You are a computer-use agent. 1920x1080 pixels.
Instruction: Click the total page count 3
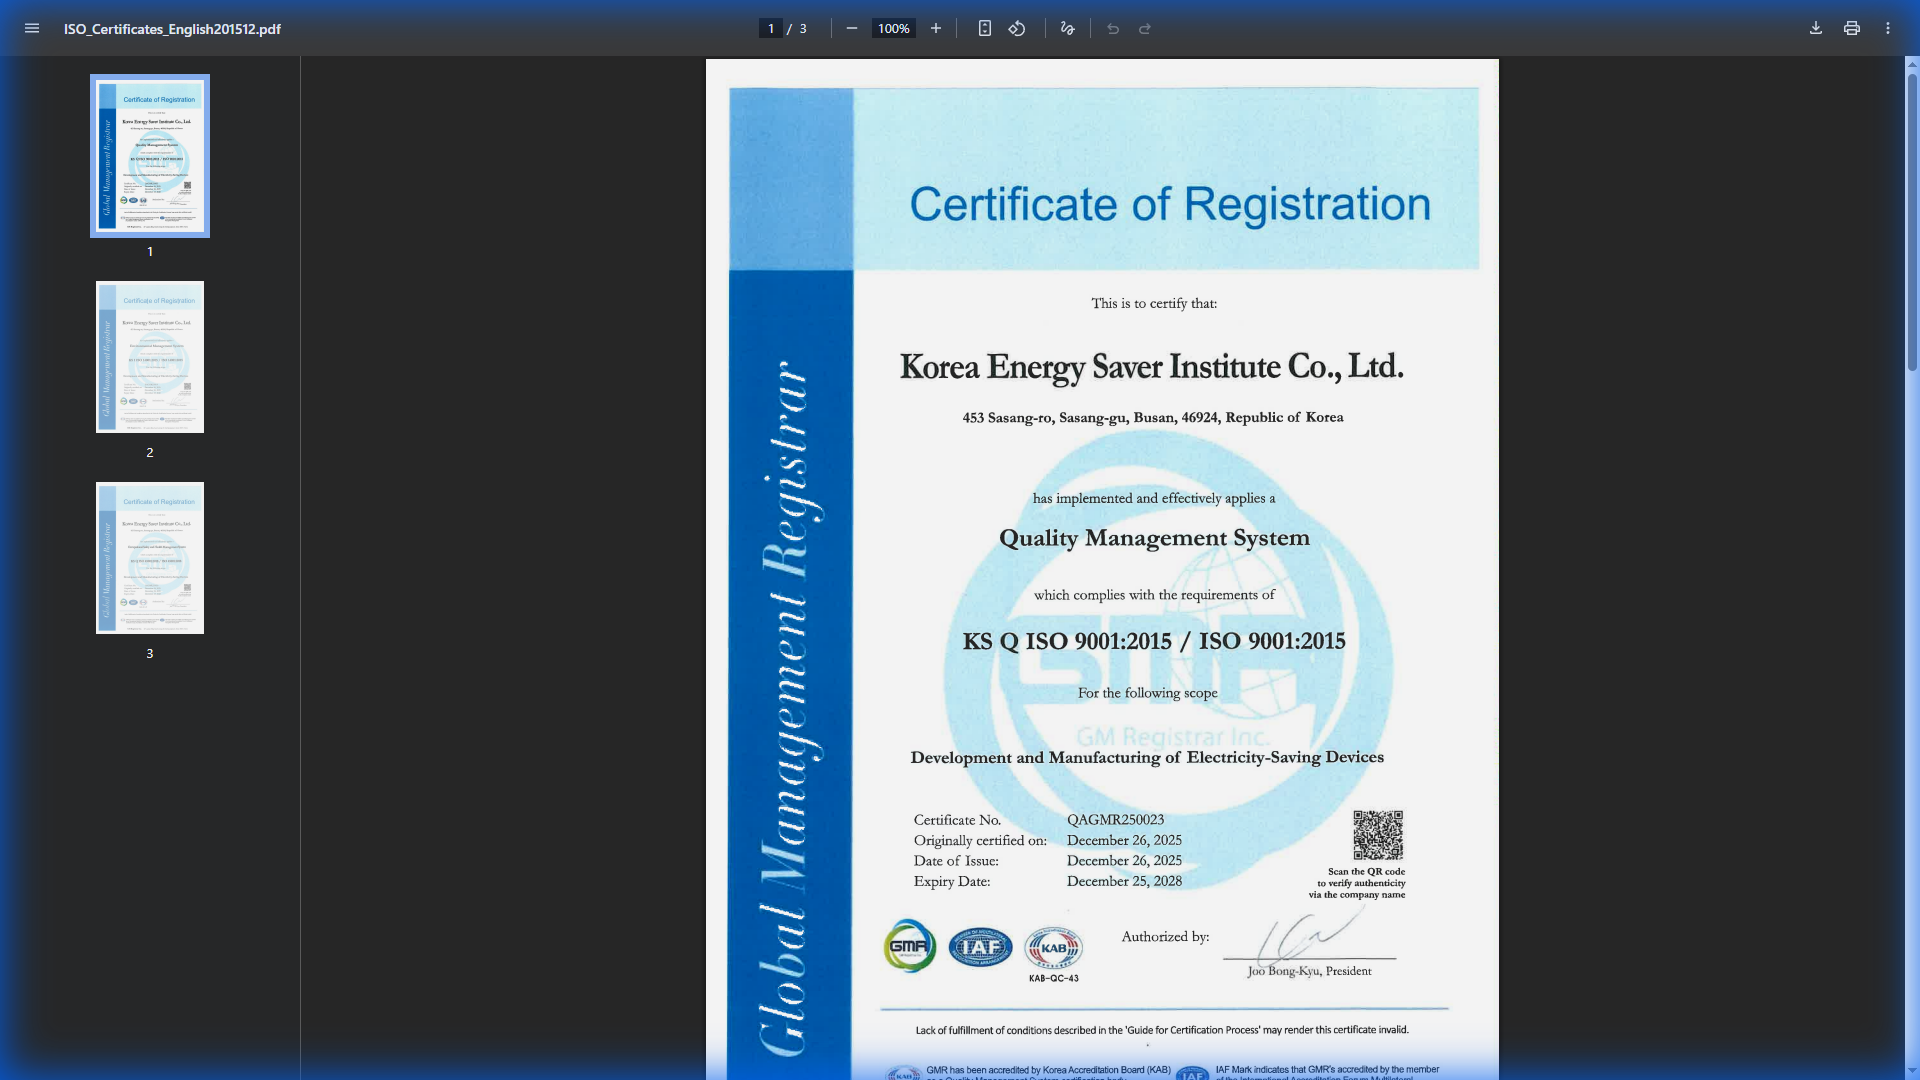[803, 29]
